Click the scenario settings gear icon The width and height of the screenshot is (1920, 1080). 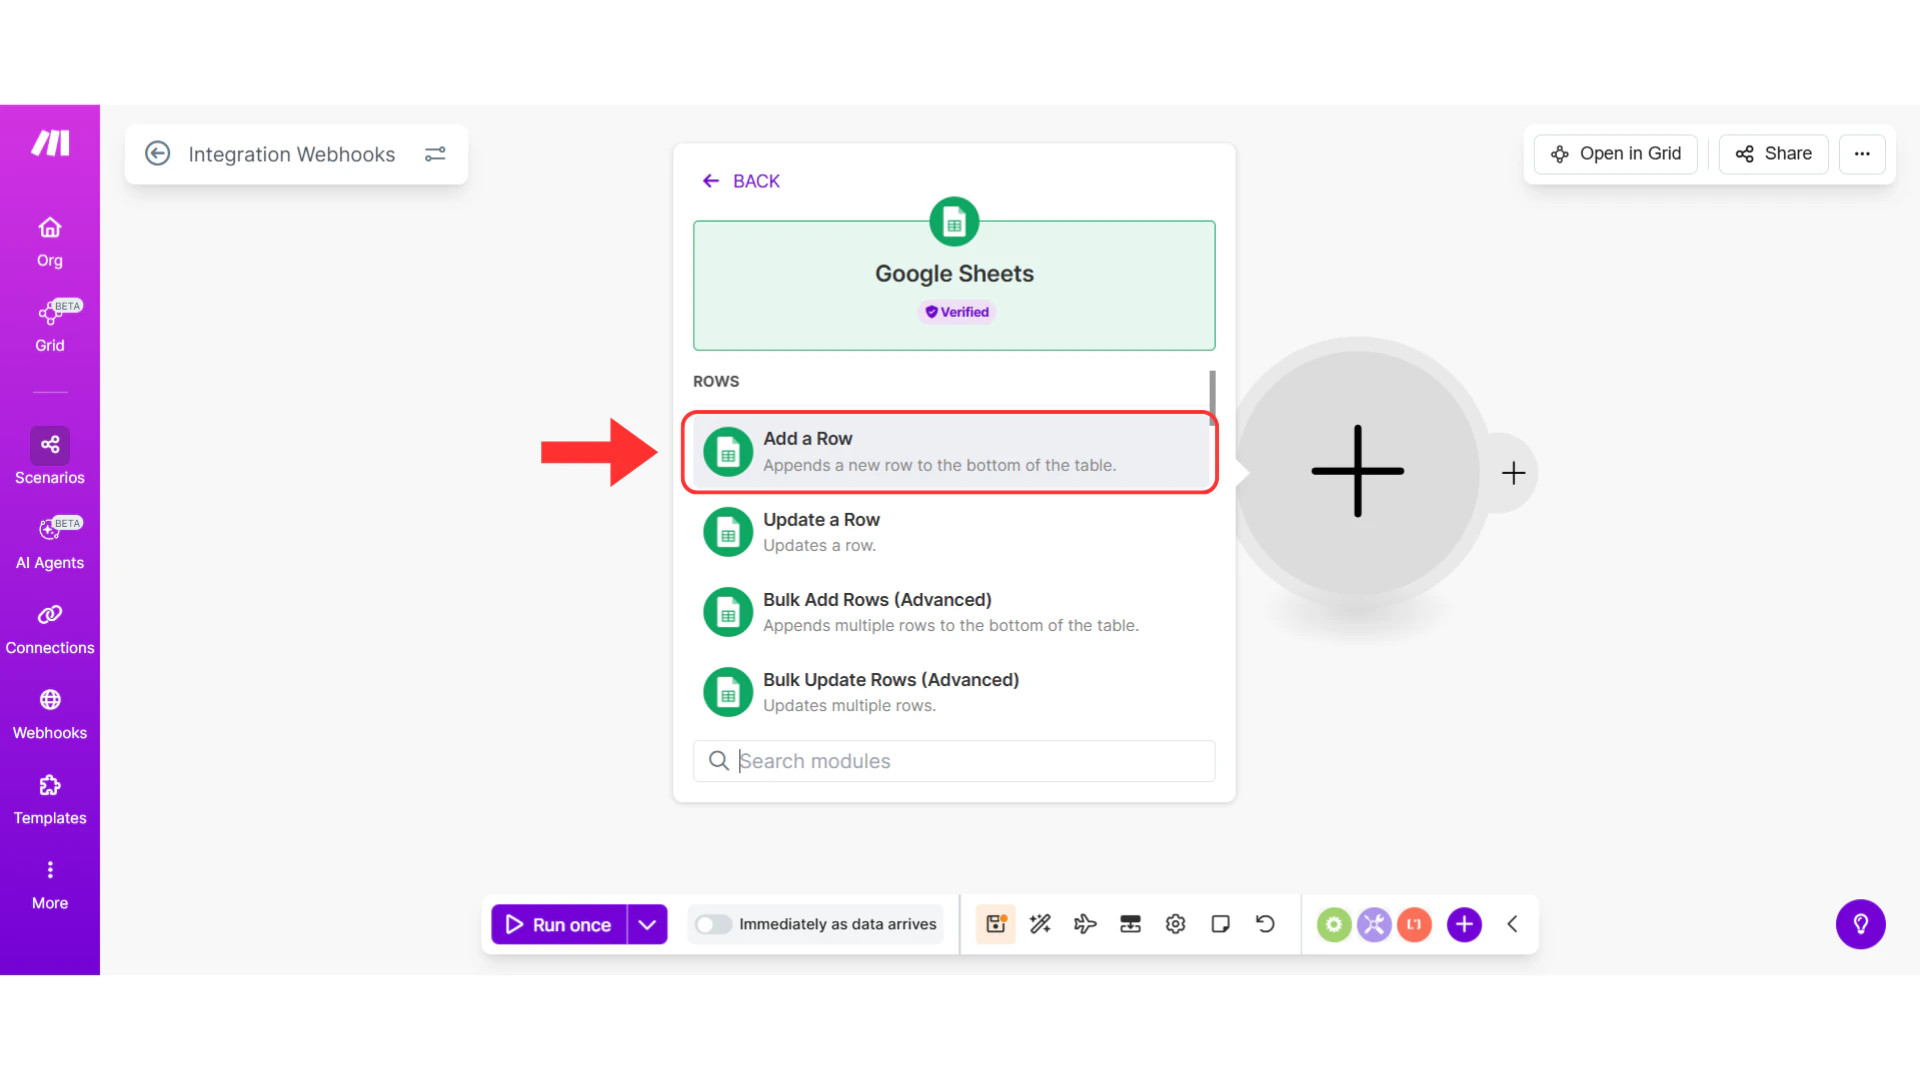[1175, 924]
